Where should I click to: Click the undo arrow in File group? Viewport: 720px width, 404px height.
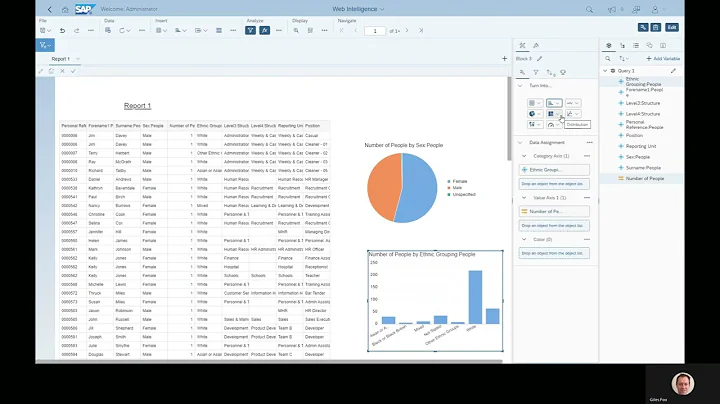[62, 30]
